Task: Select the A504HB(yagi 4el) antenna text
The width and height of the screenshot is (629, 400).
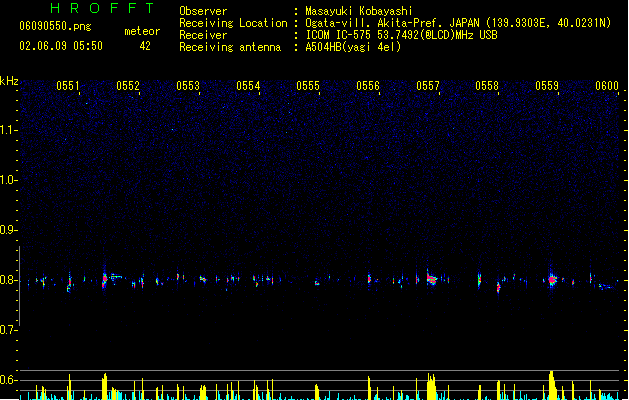Action: coord(353,47)
